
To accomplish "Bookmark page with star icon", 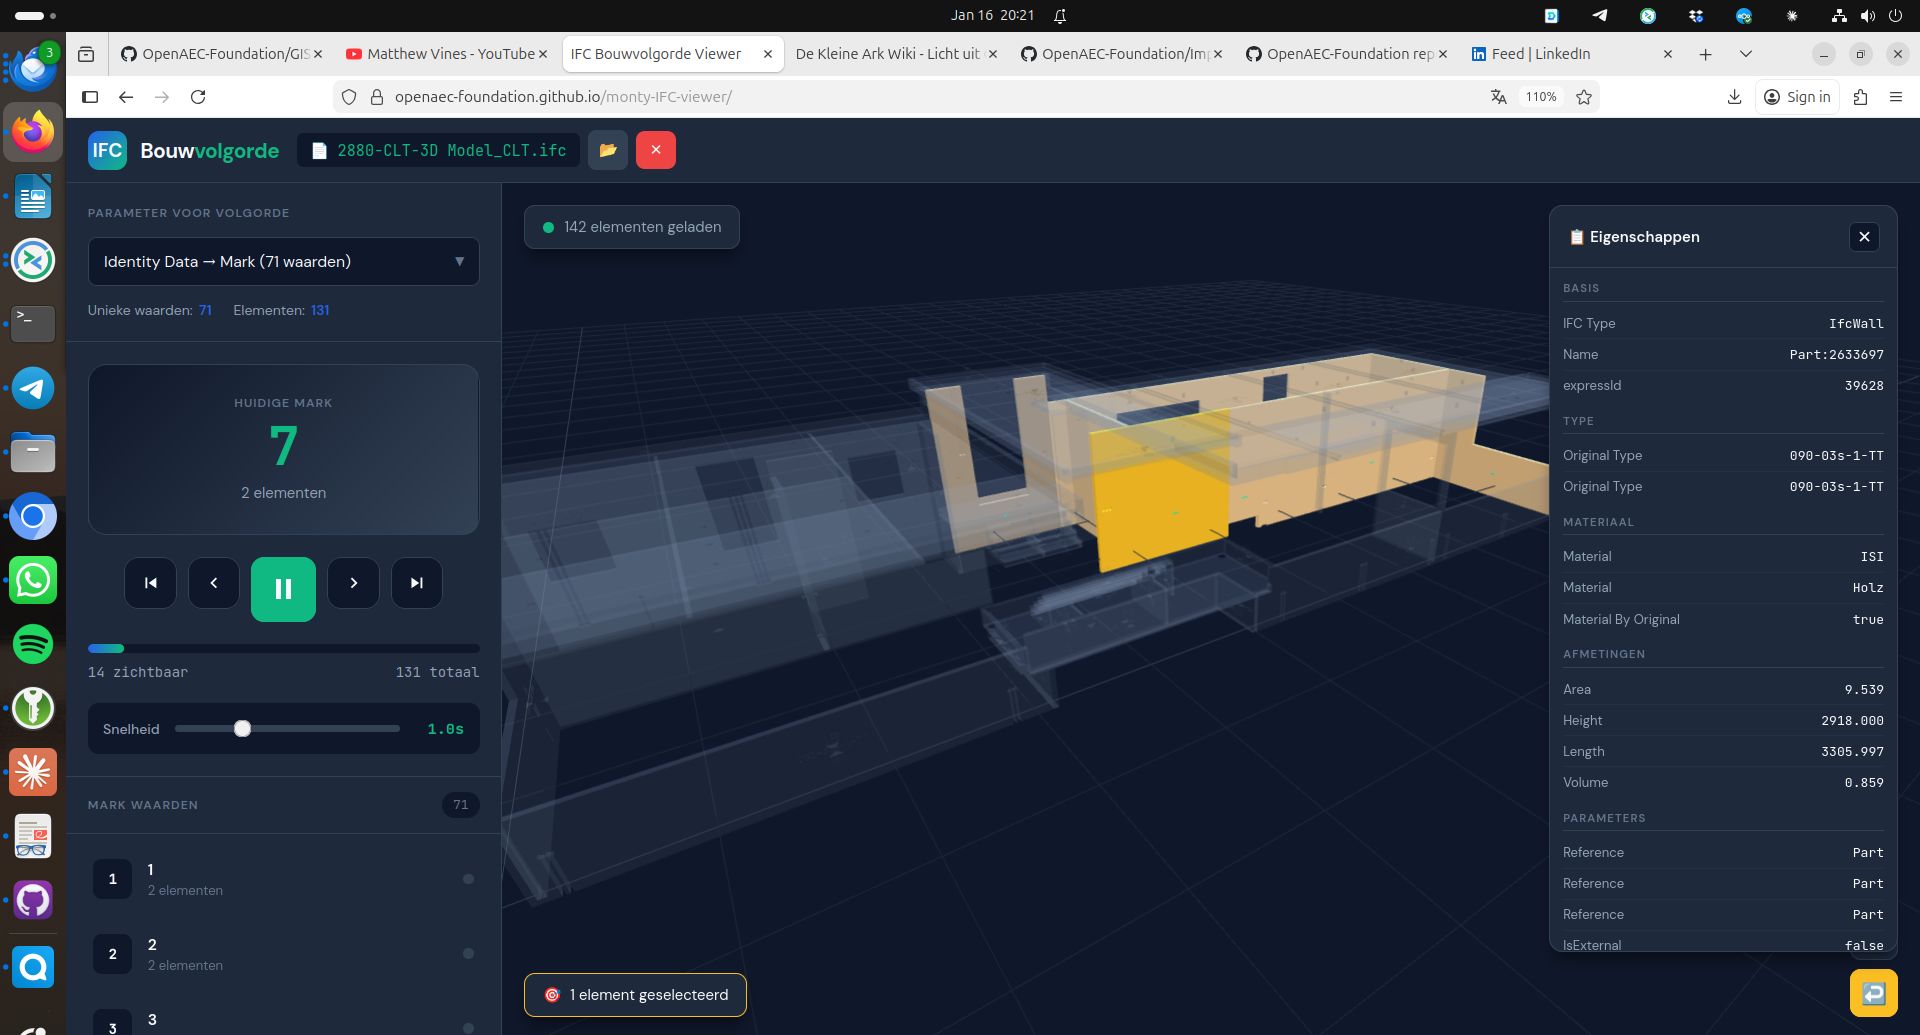I will (x=1584, y=97).
